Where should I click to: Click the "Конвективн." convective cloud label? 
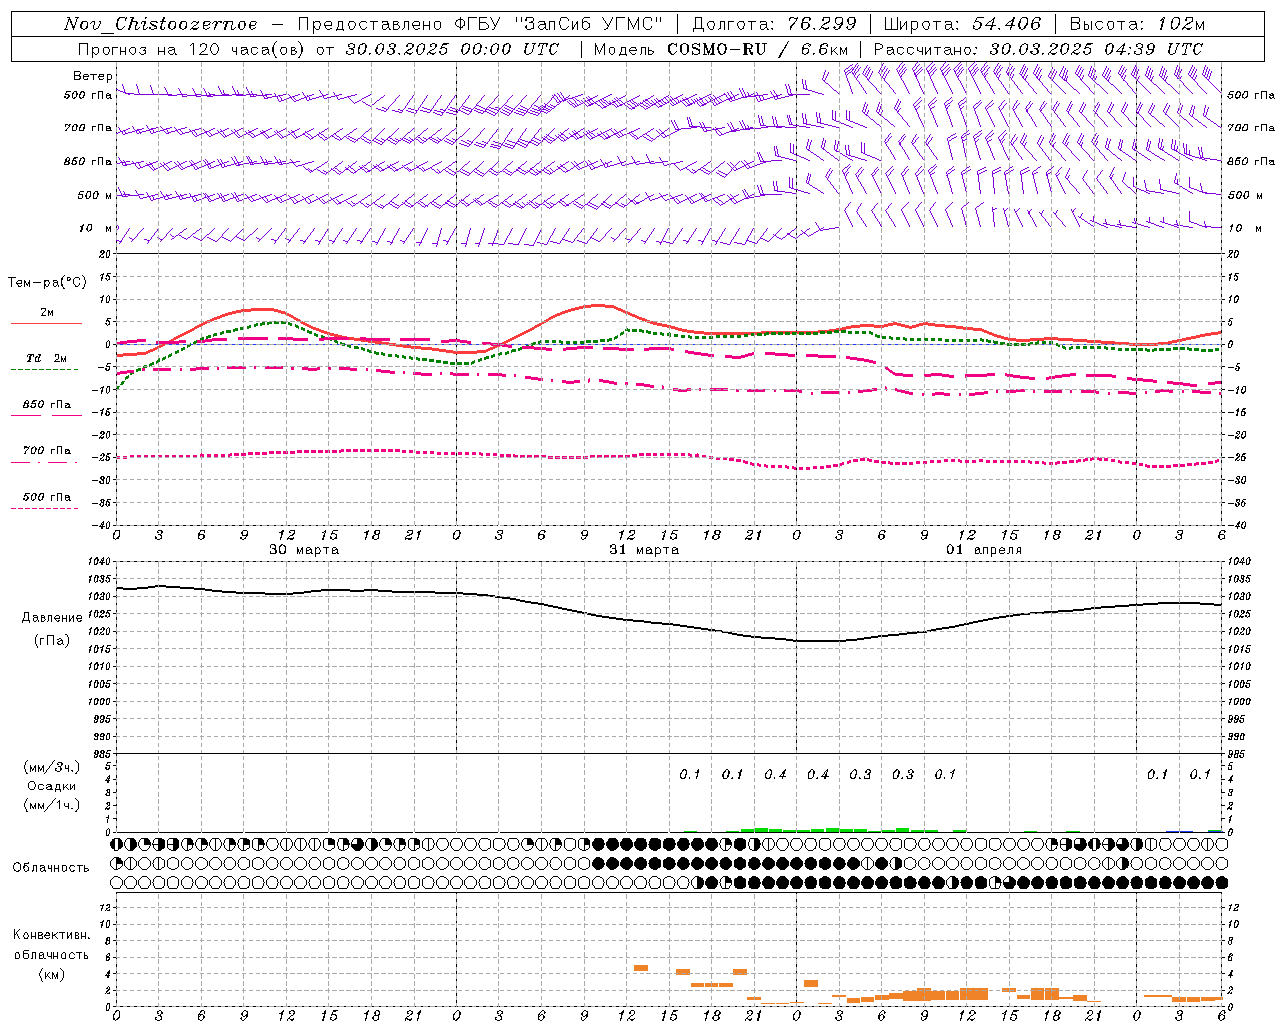pyautogui.click(x=51, y=935)
